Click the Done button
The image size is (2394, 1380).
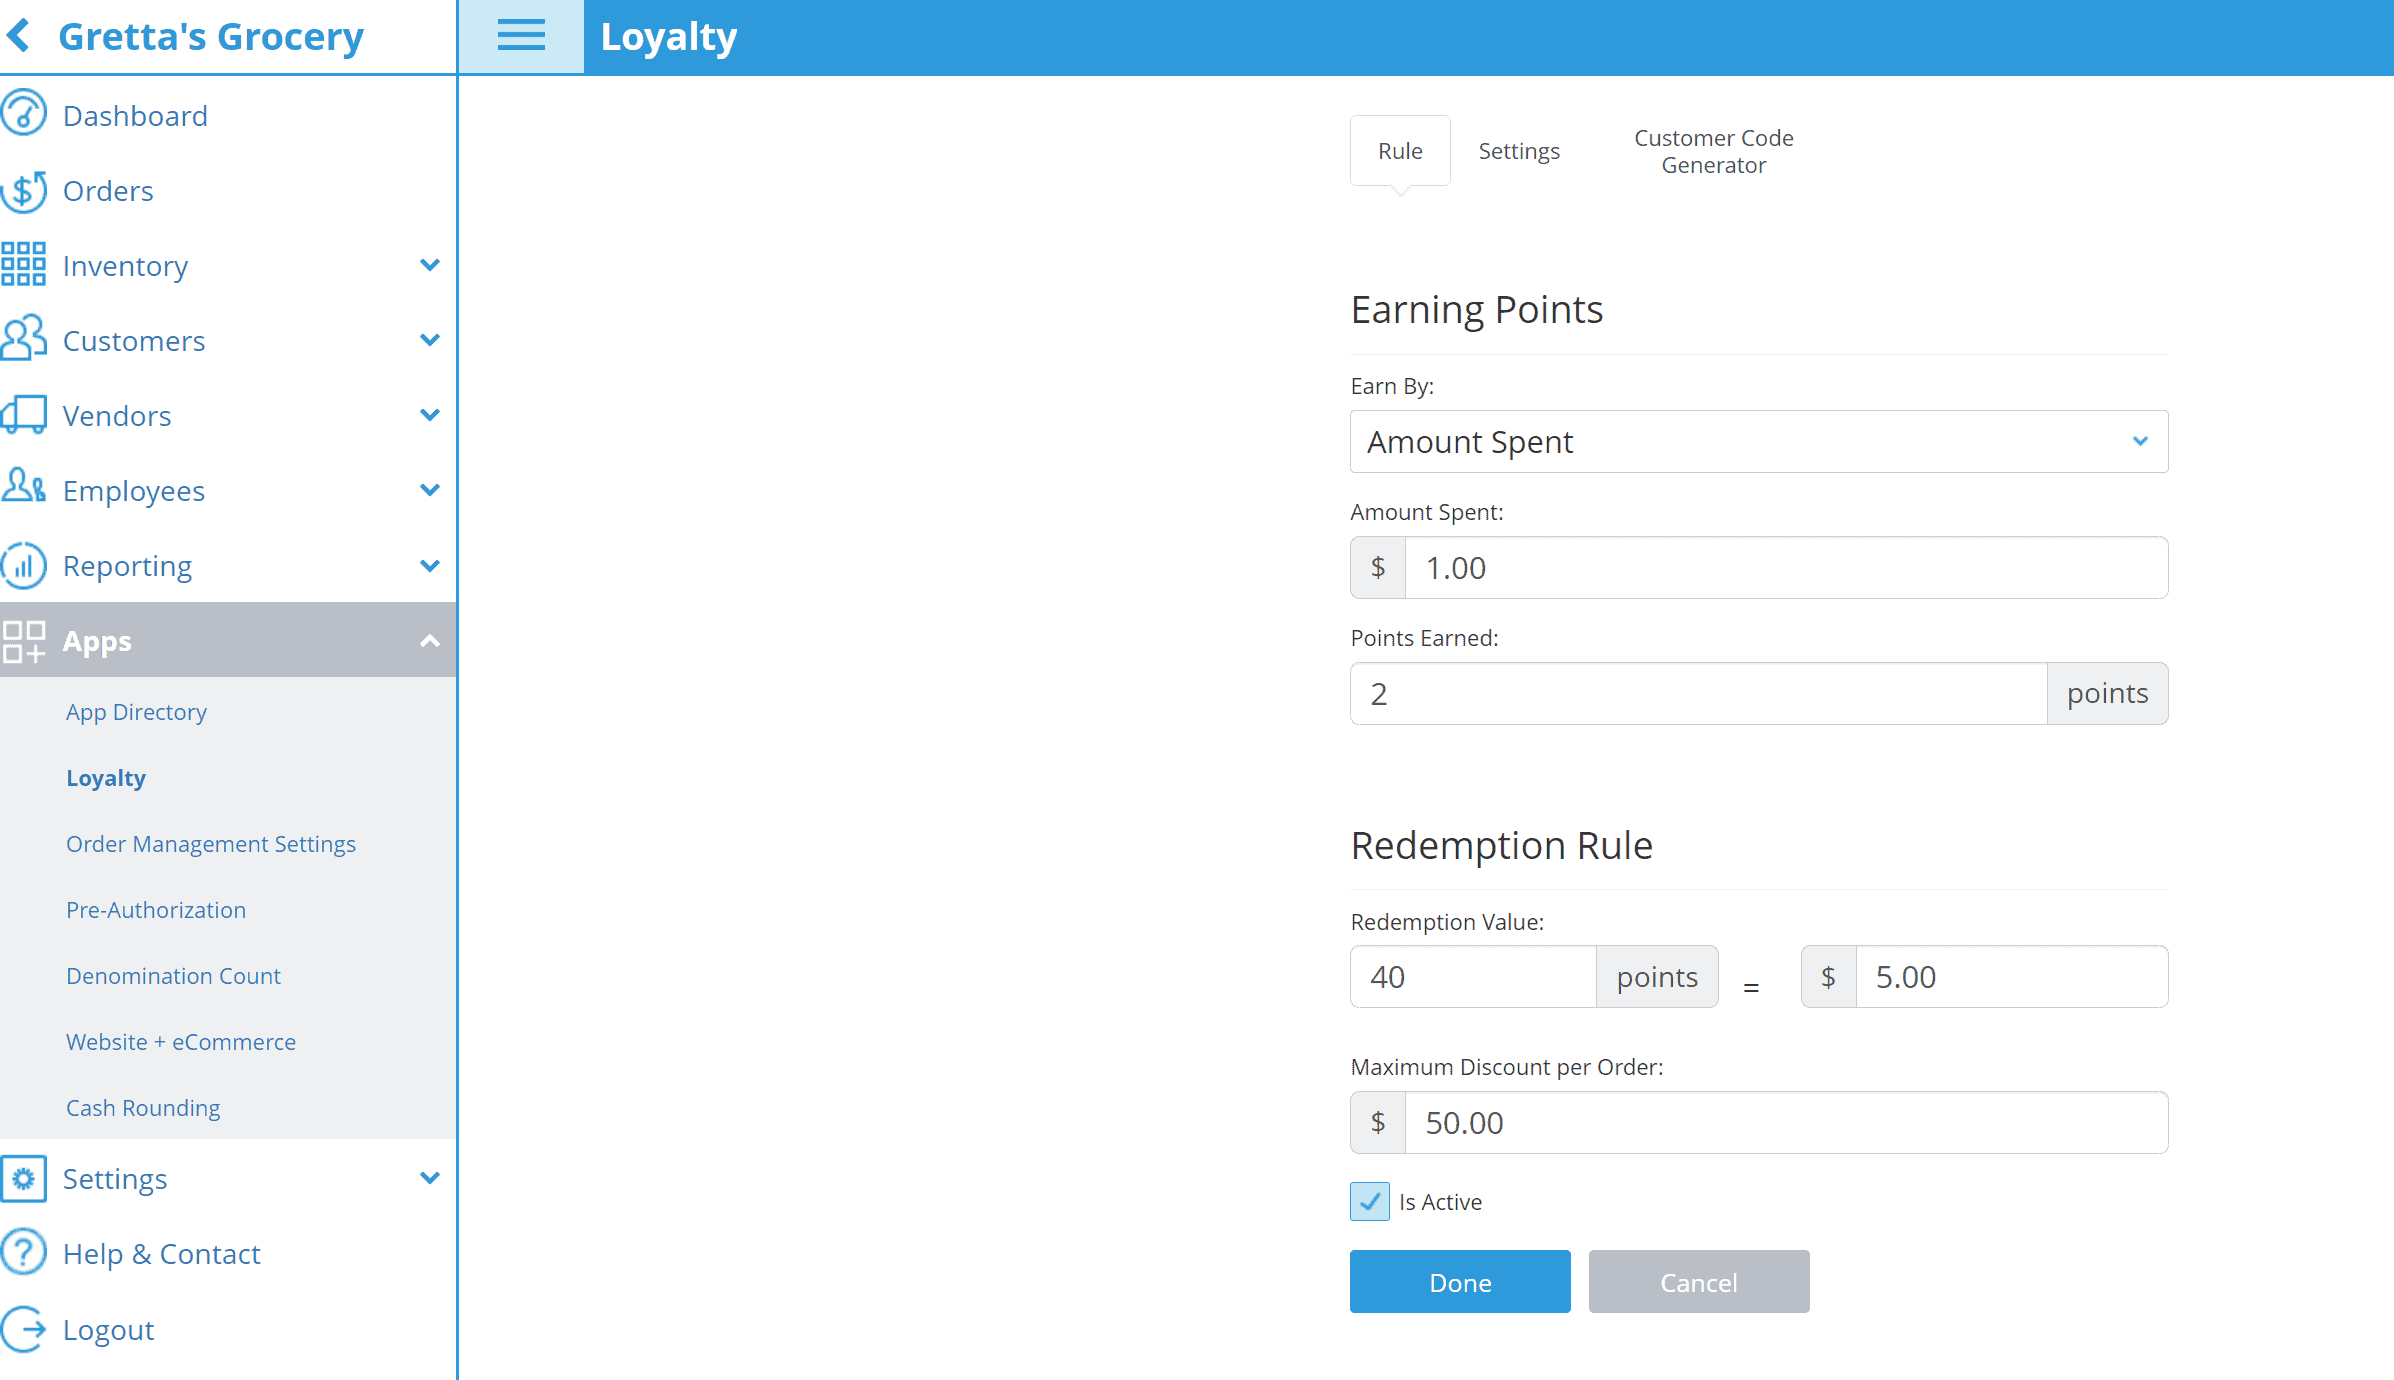1462,1281
